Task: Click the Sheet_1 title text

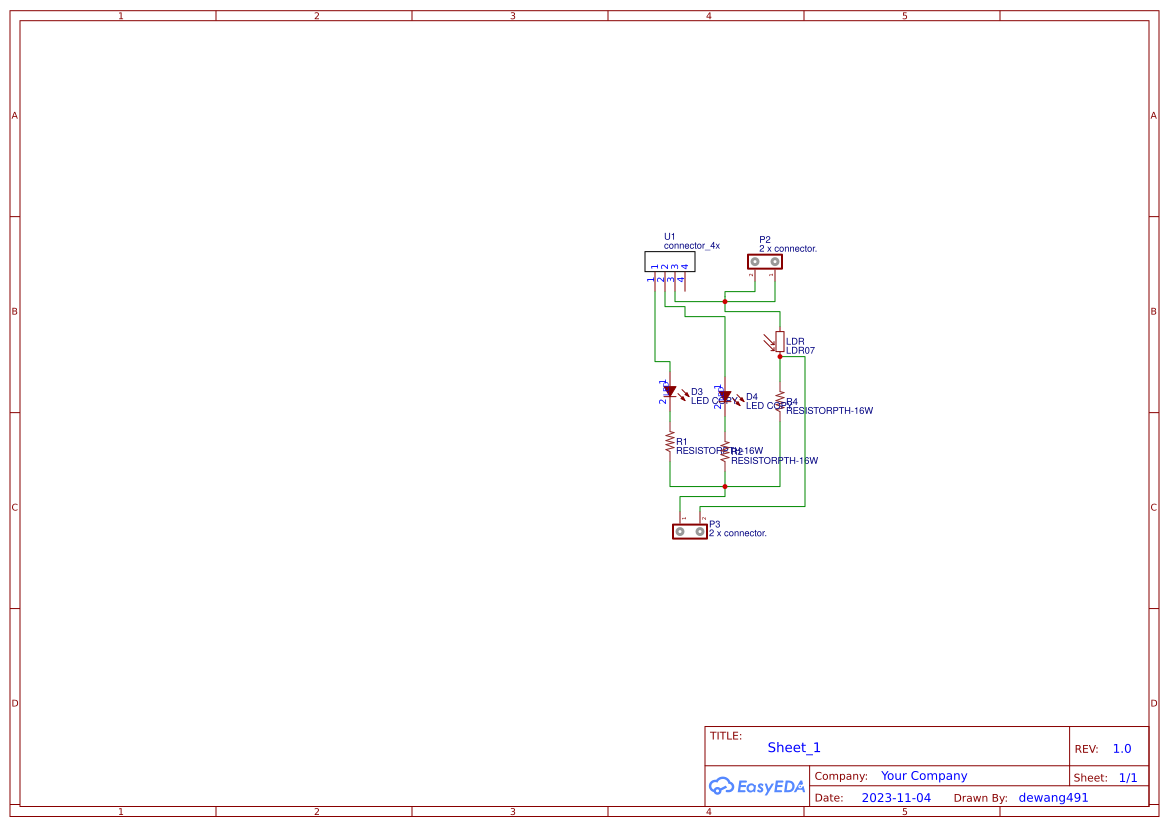Action: [x=793, y=747]
